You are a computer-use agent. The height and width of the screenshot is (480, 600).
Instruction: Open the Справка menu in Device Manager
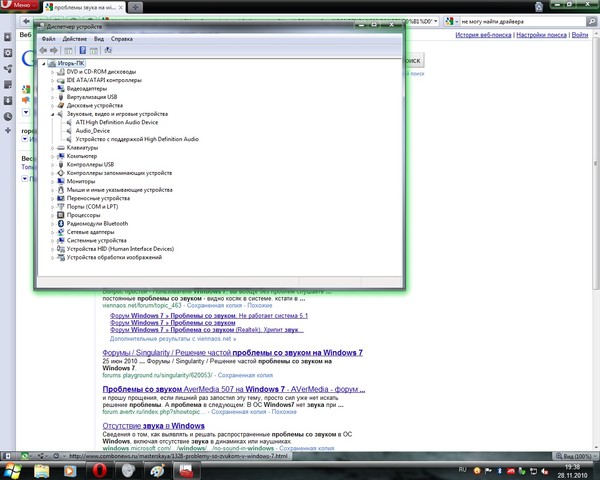pos(122,39)
